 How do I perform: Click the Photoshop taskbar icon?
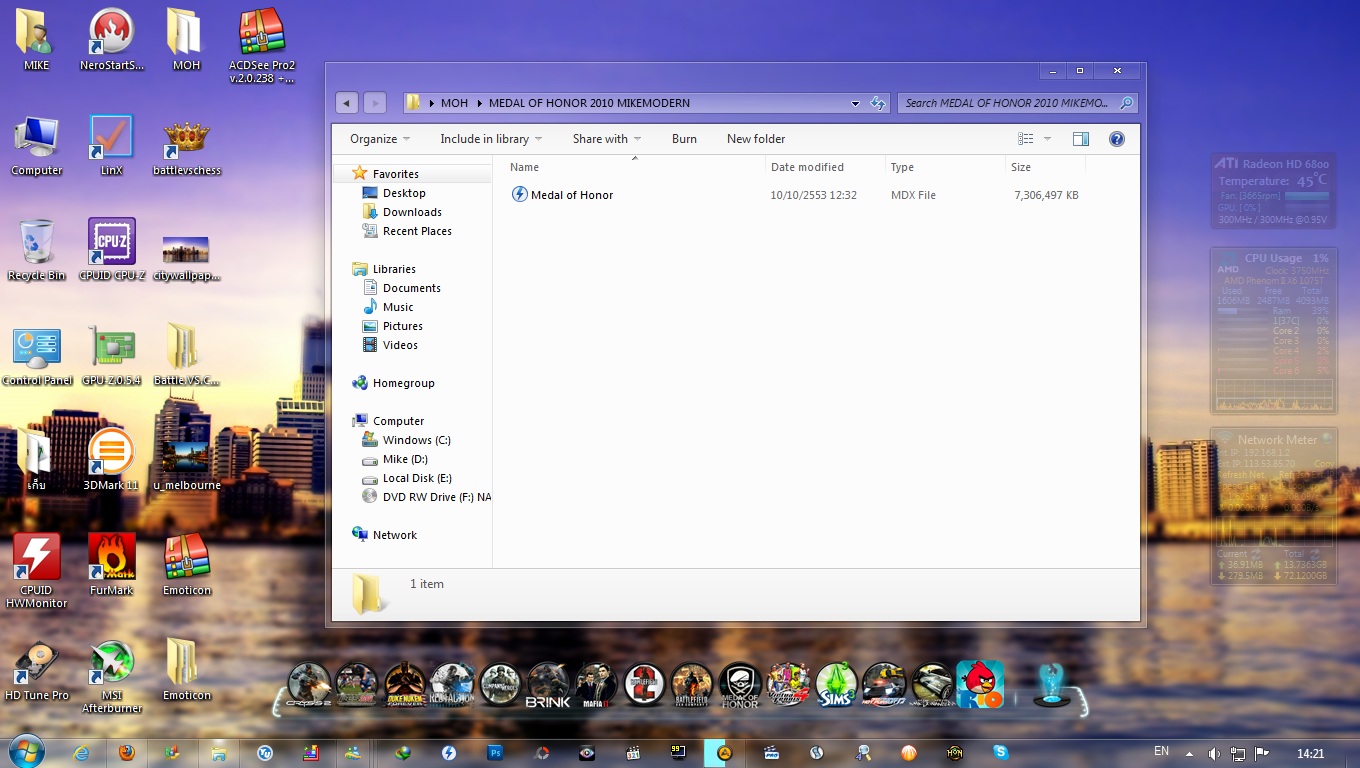[x=495, y=753]
